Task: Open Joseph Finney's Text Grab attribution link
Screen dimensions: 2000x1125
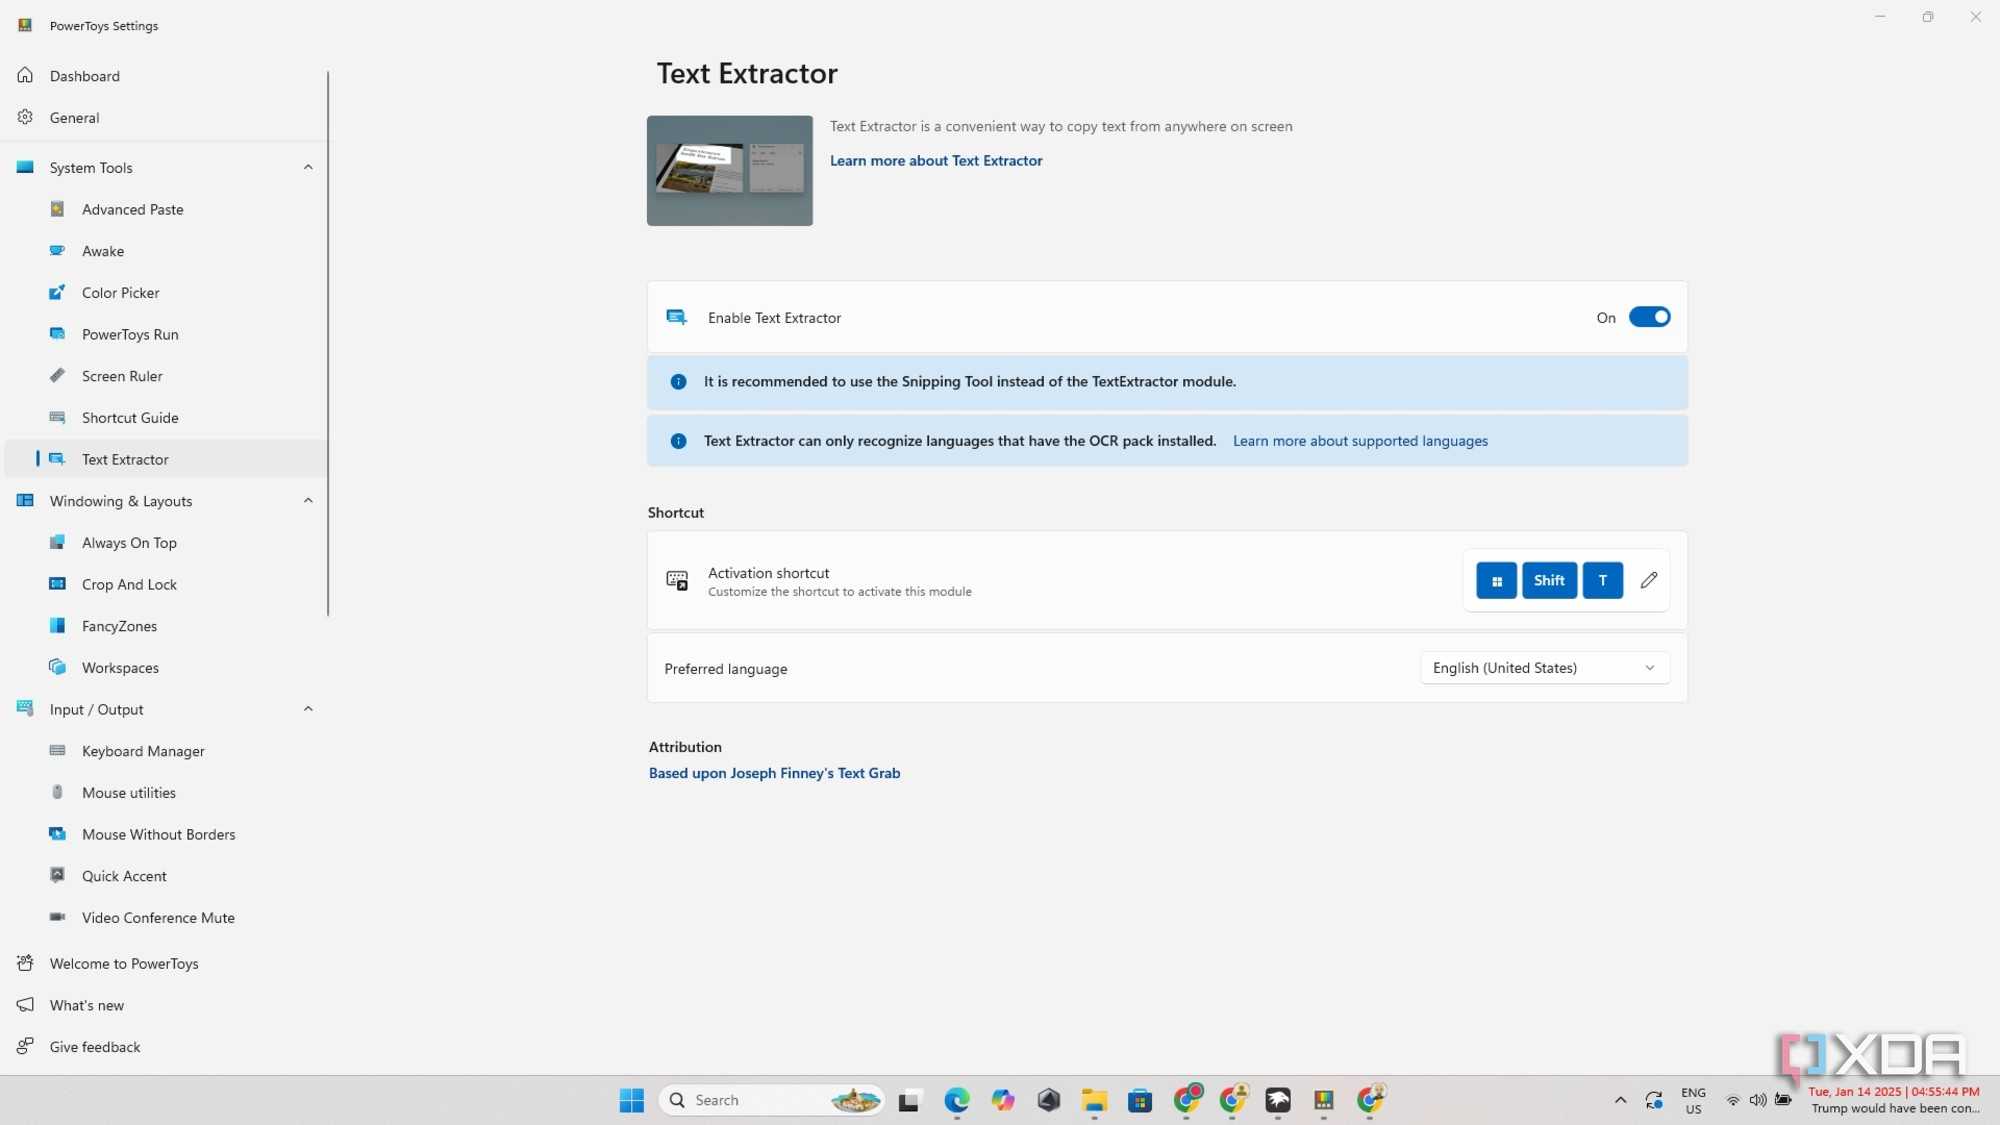Action: coord(774,773)
